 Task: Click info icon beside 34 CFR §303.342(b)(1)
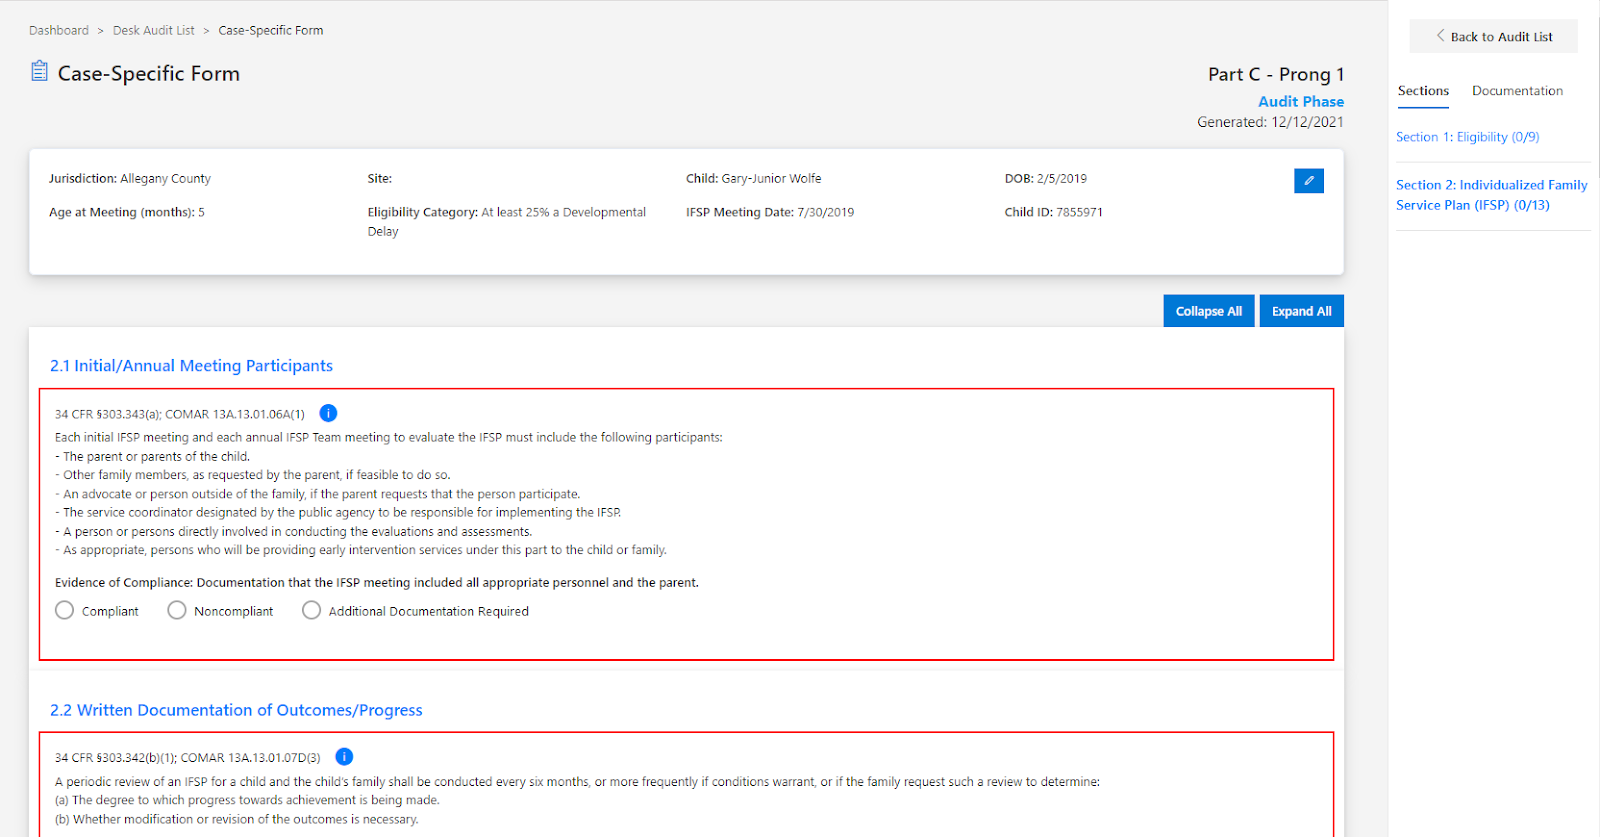(x=344, y=757)
